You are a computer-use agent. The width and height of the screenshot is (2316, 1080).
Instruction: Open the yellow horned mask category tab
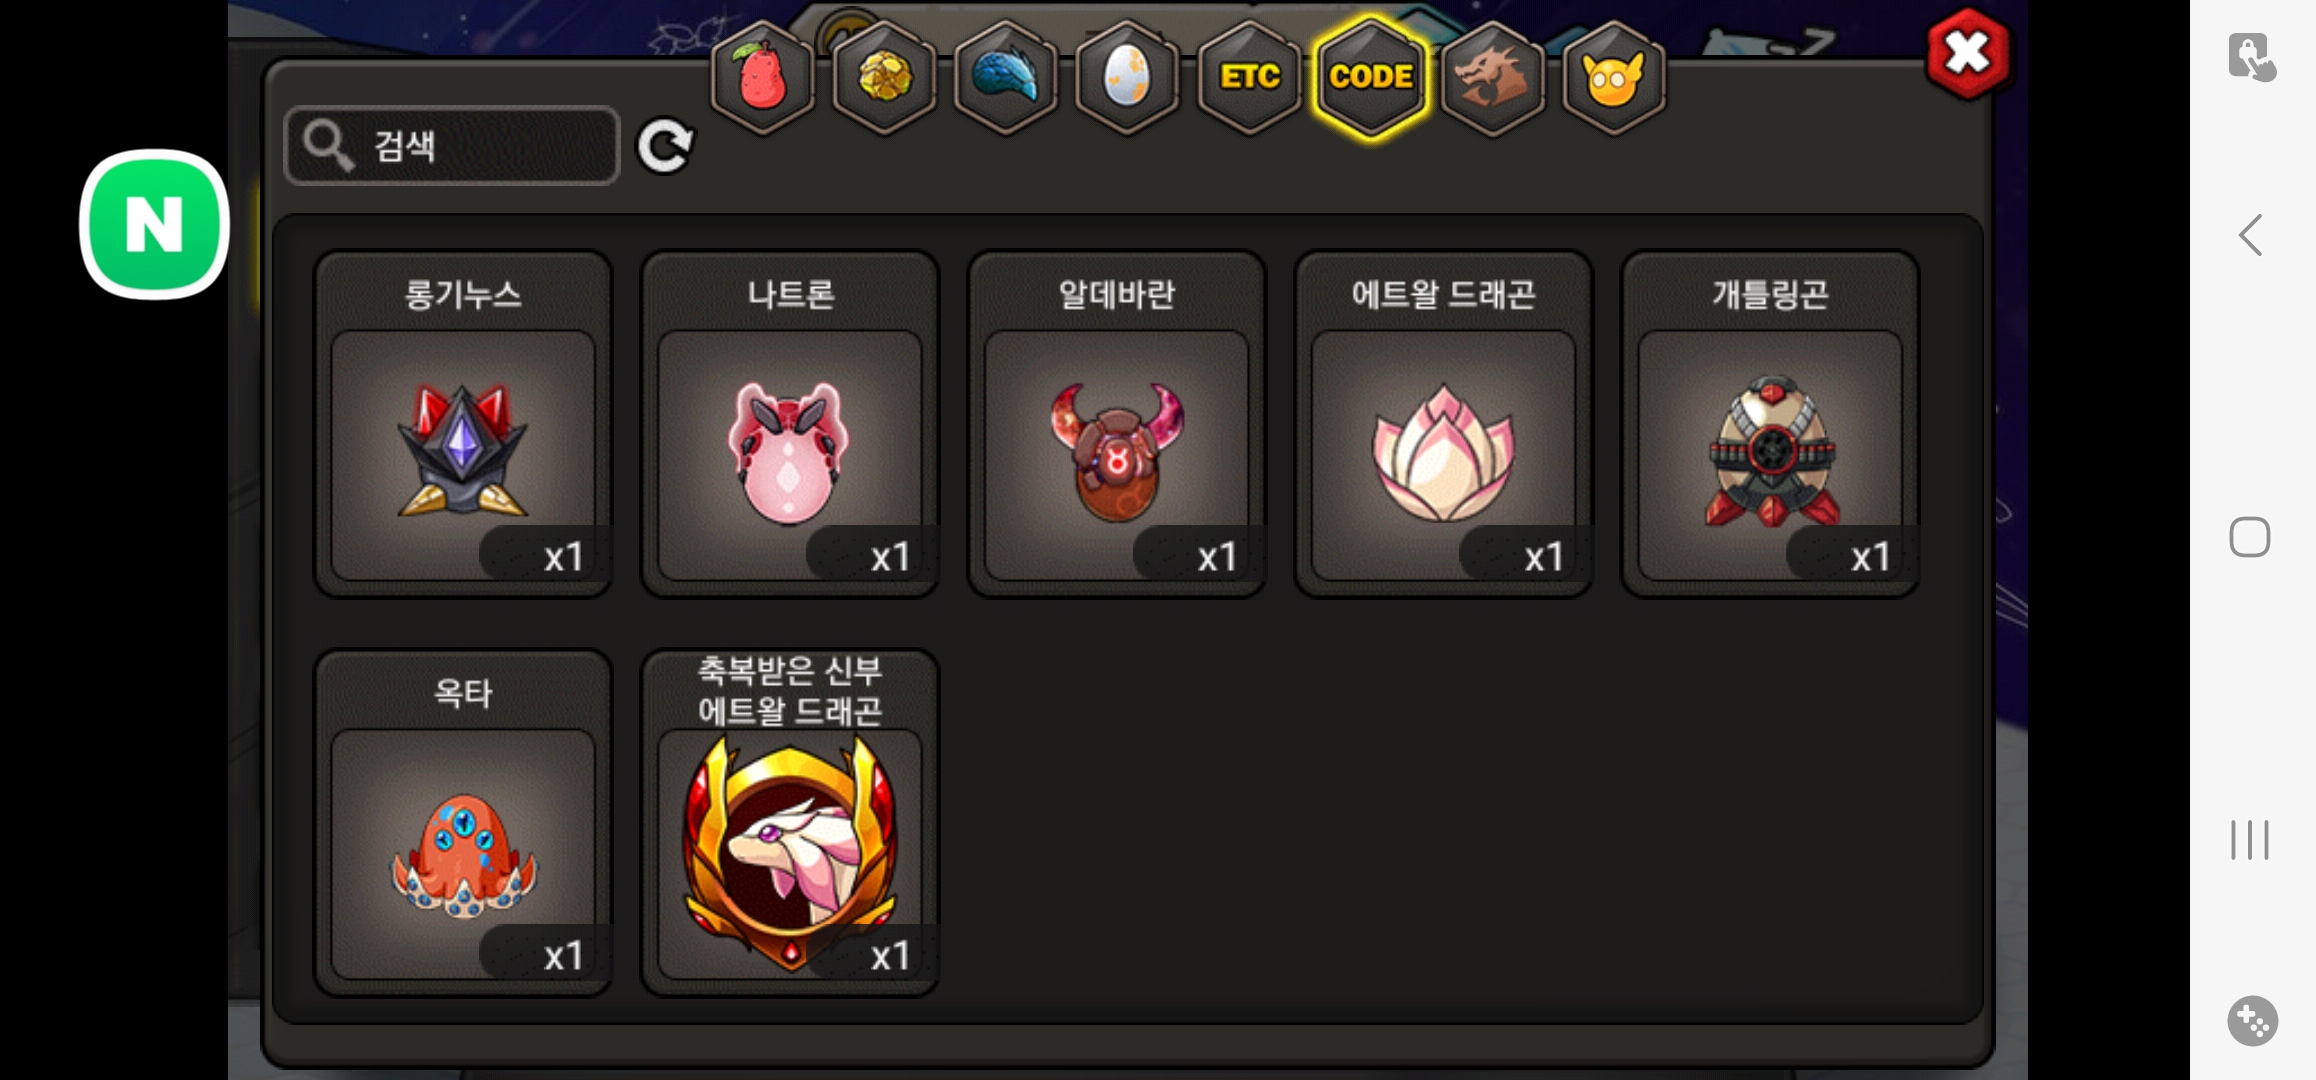[1613, 77]
